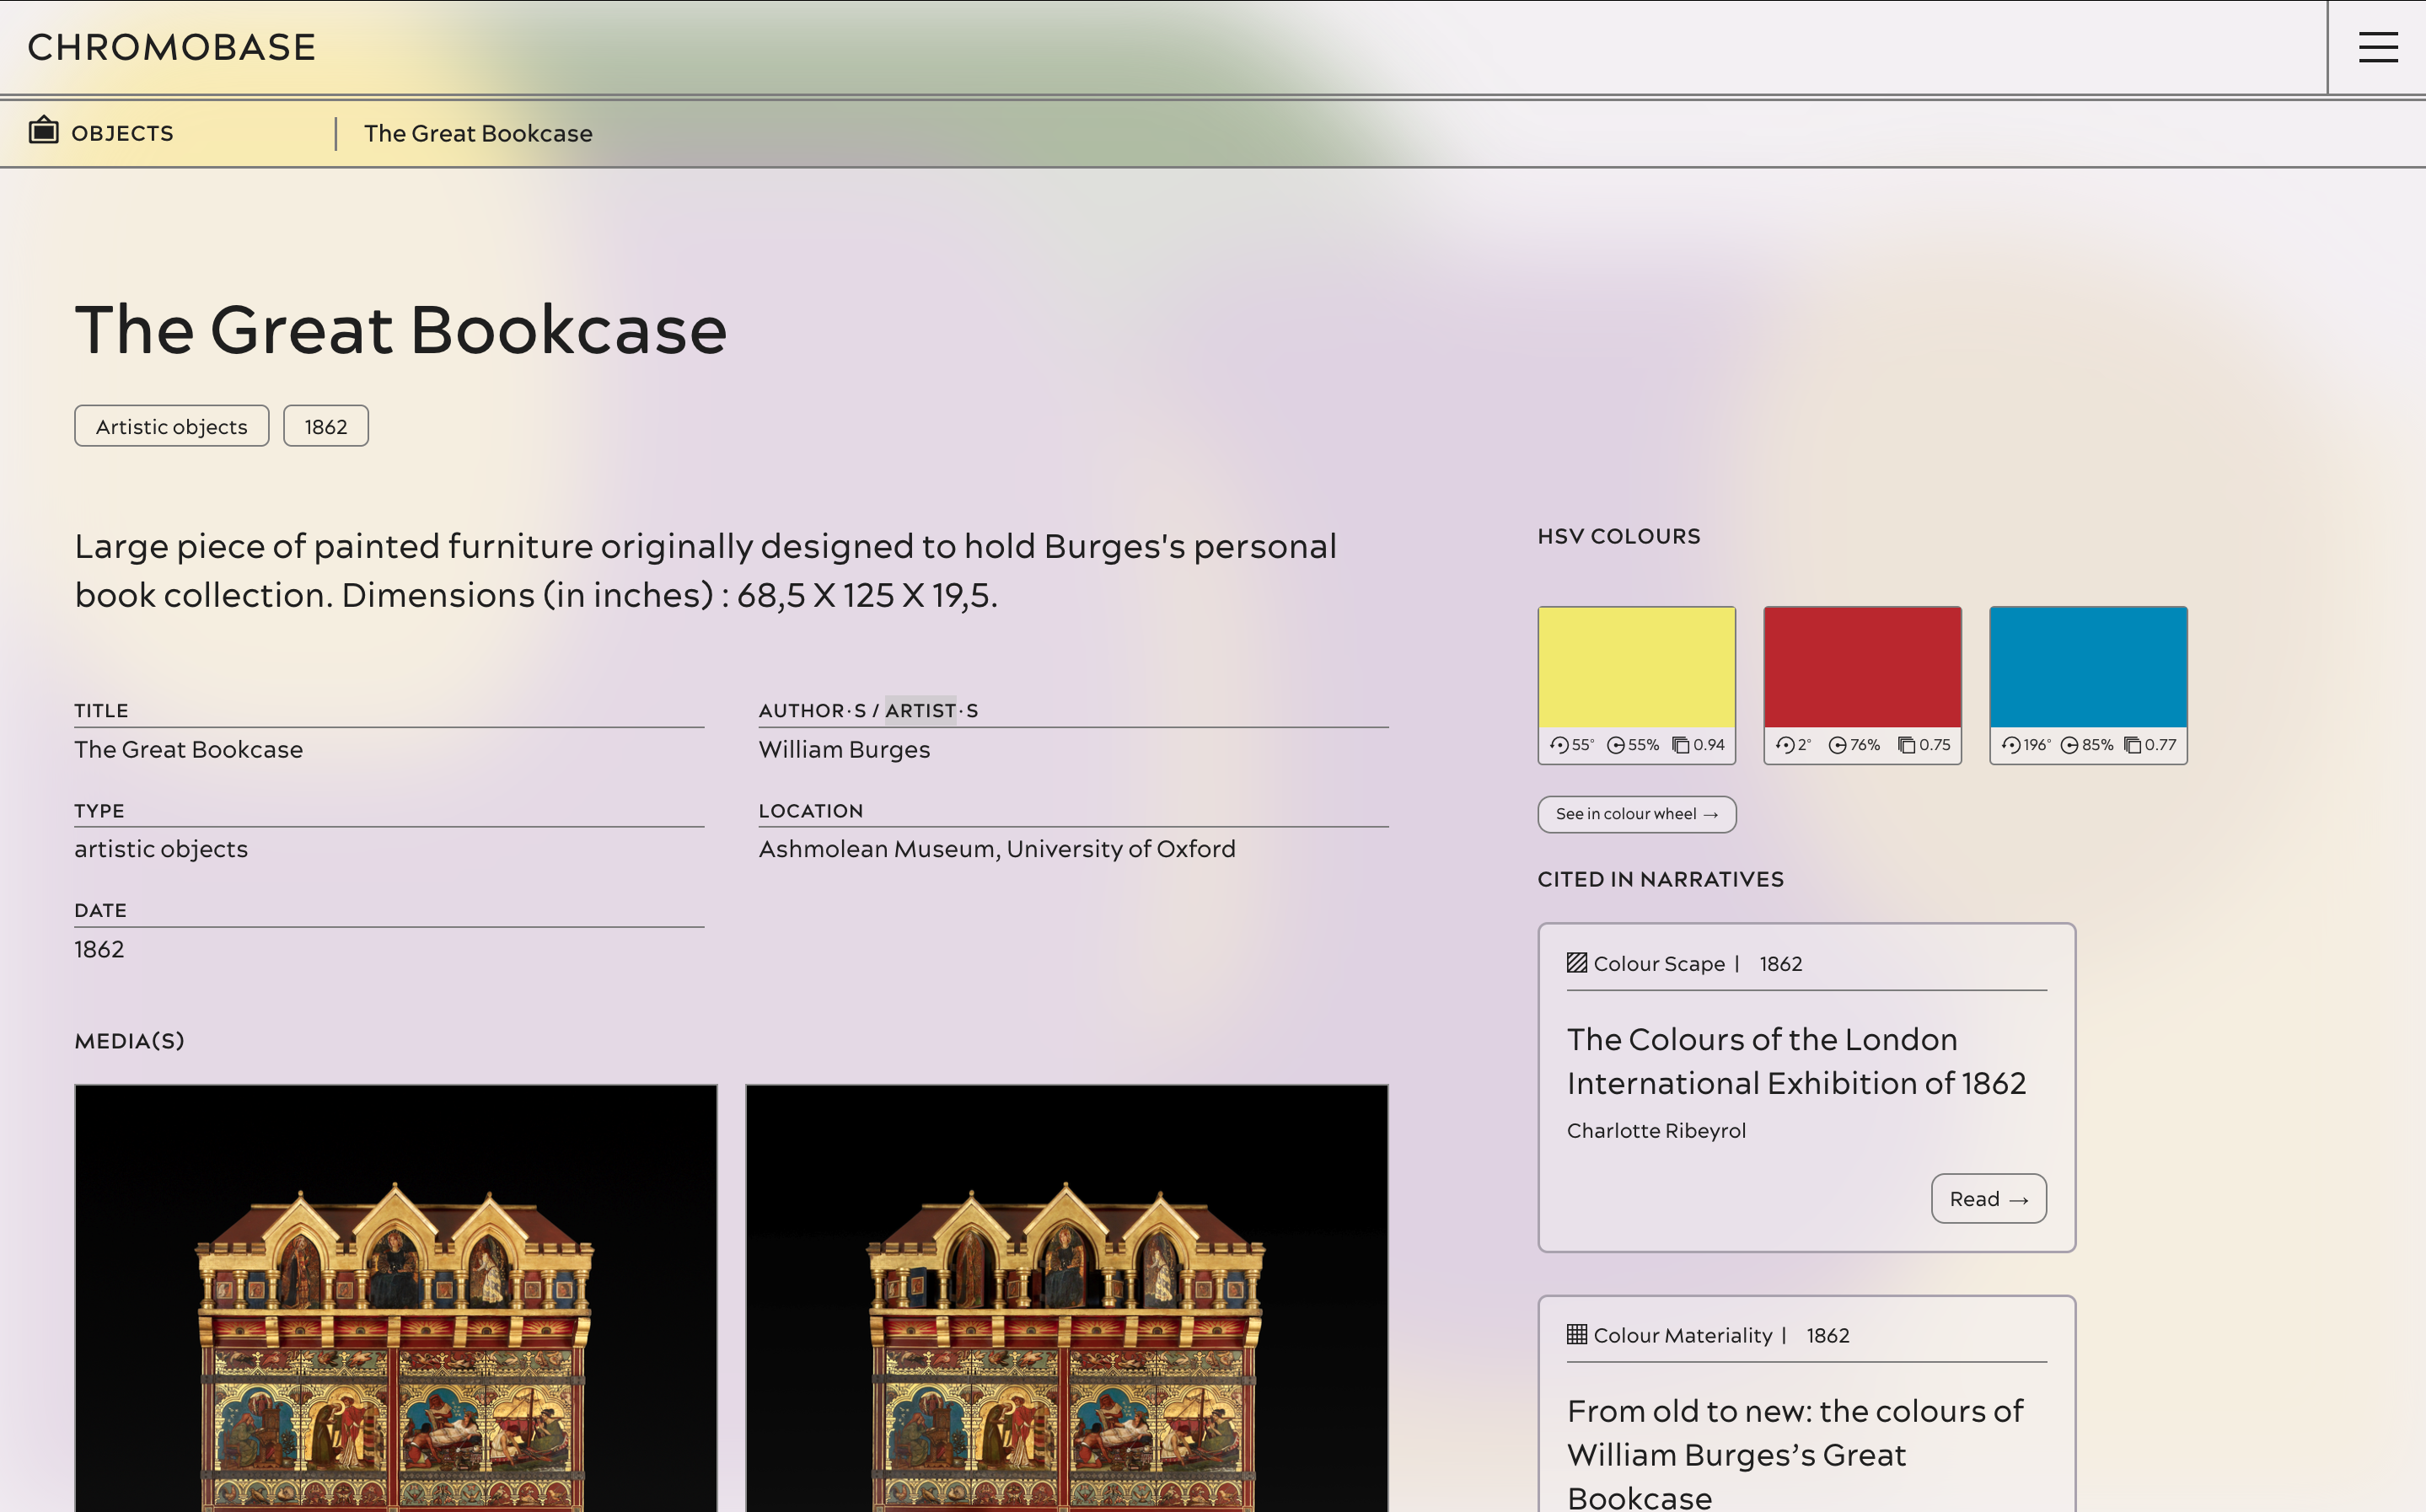
Task: Click the HSV COLOURS heading
Action: pyautogui.click(x=1618, y=536)
